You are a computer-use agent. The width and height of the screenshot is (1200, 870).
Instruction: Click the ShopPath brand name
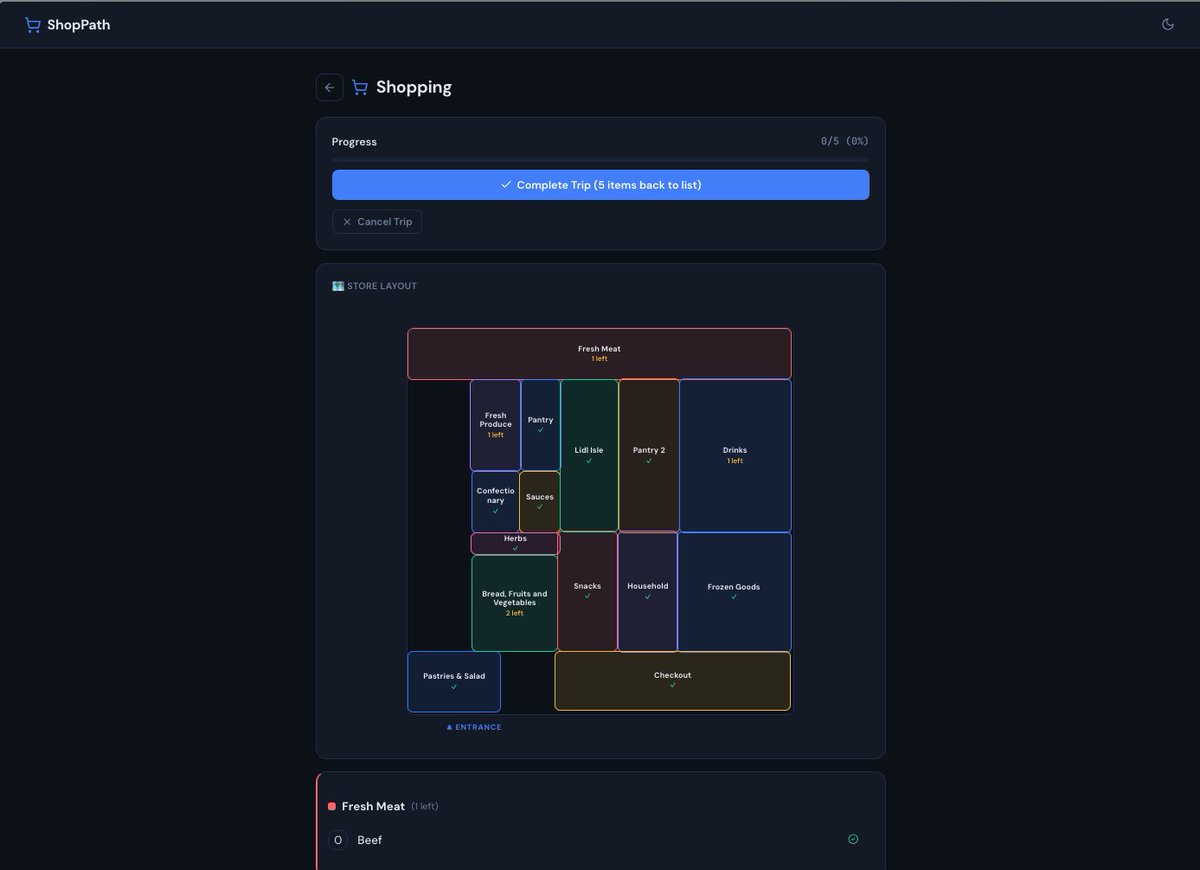point(79,25)
